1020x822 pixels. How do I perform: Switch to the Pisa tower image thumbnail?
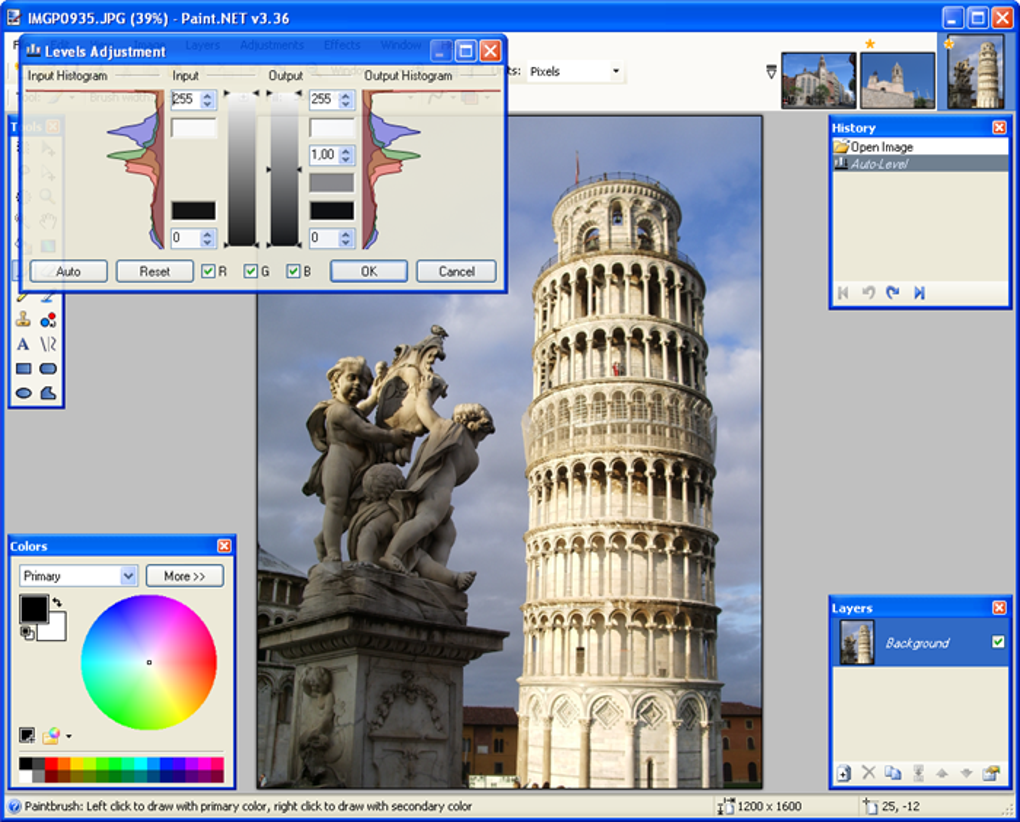coord(976,73)
